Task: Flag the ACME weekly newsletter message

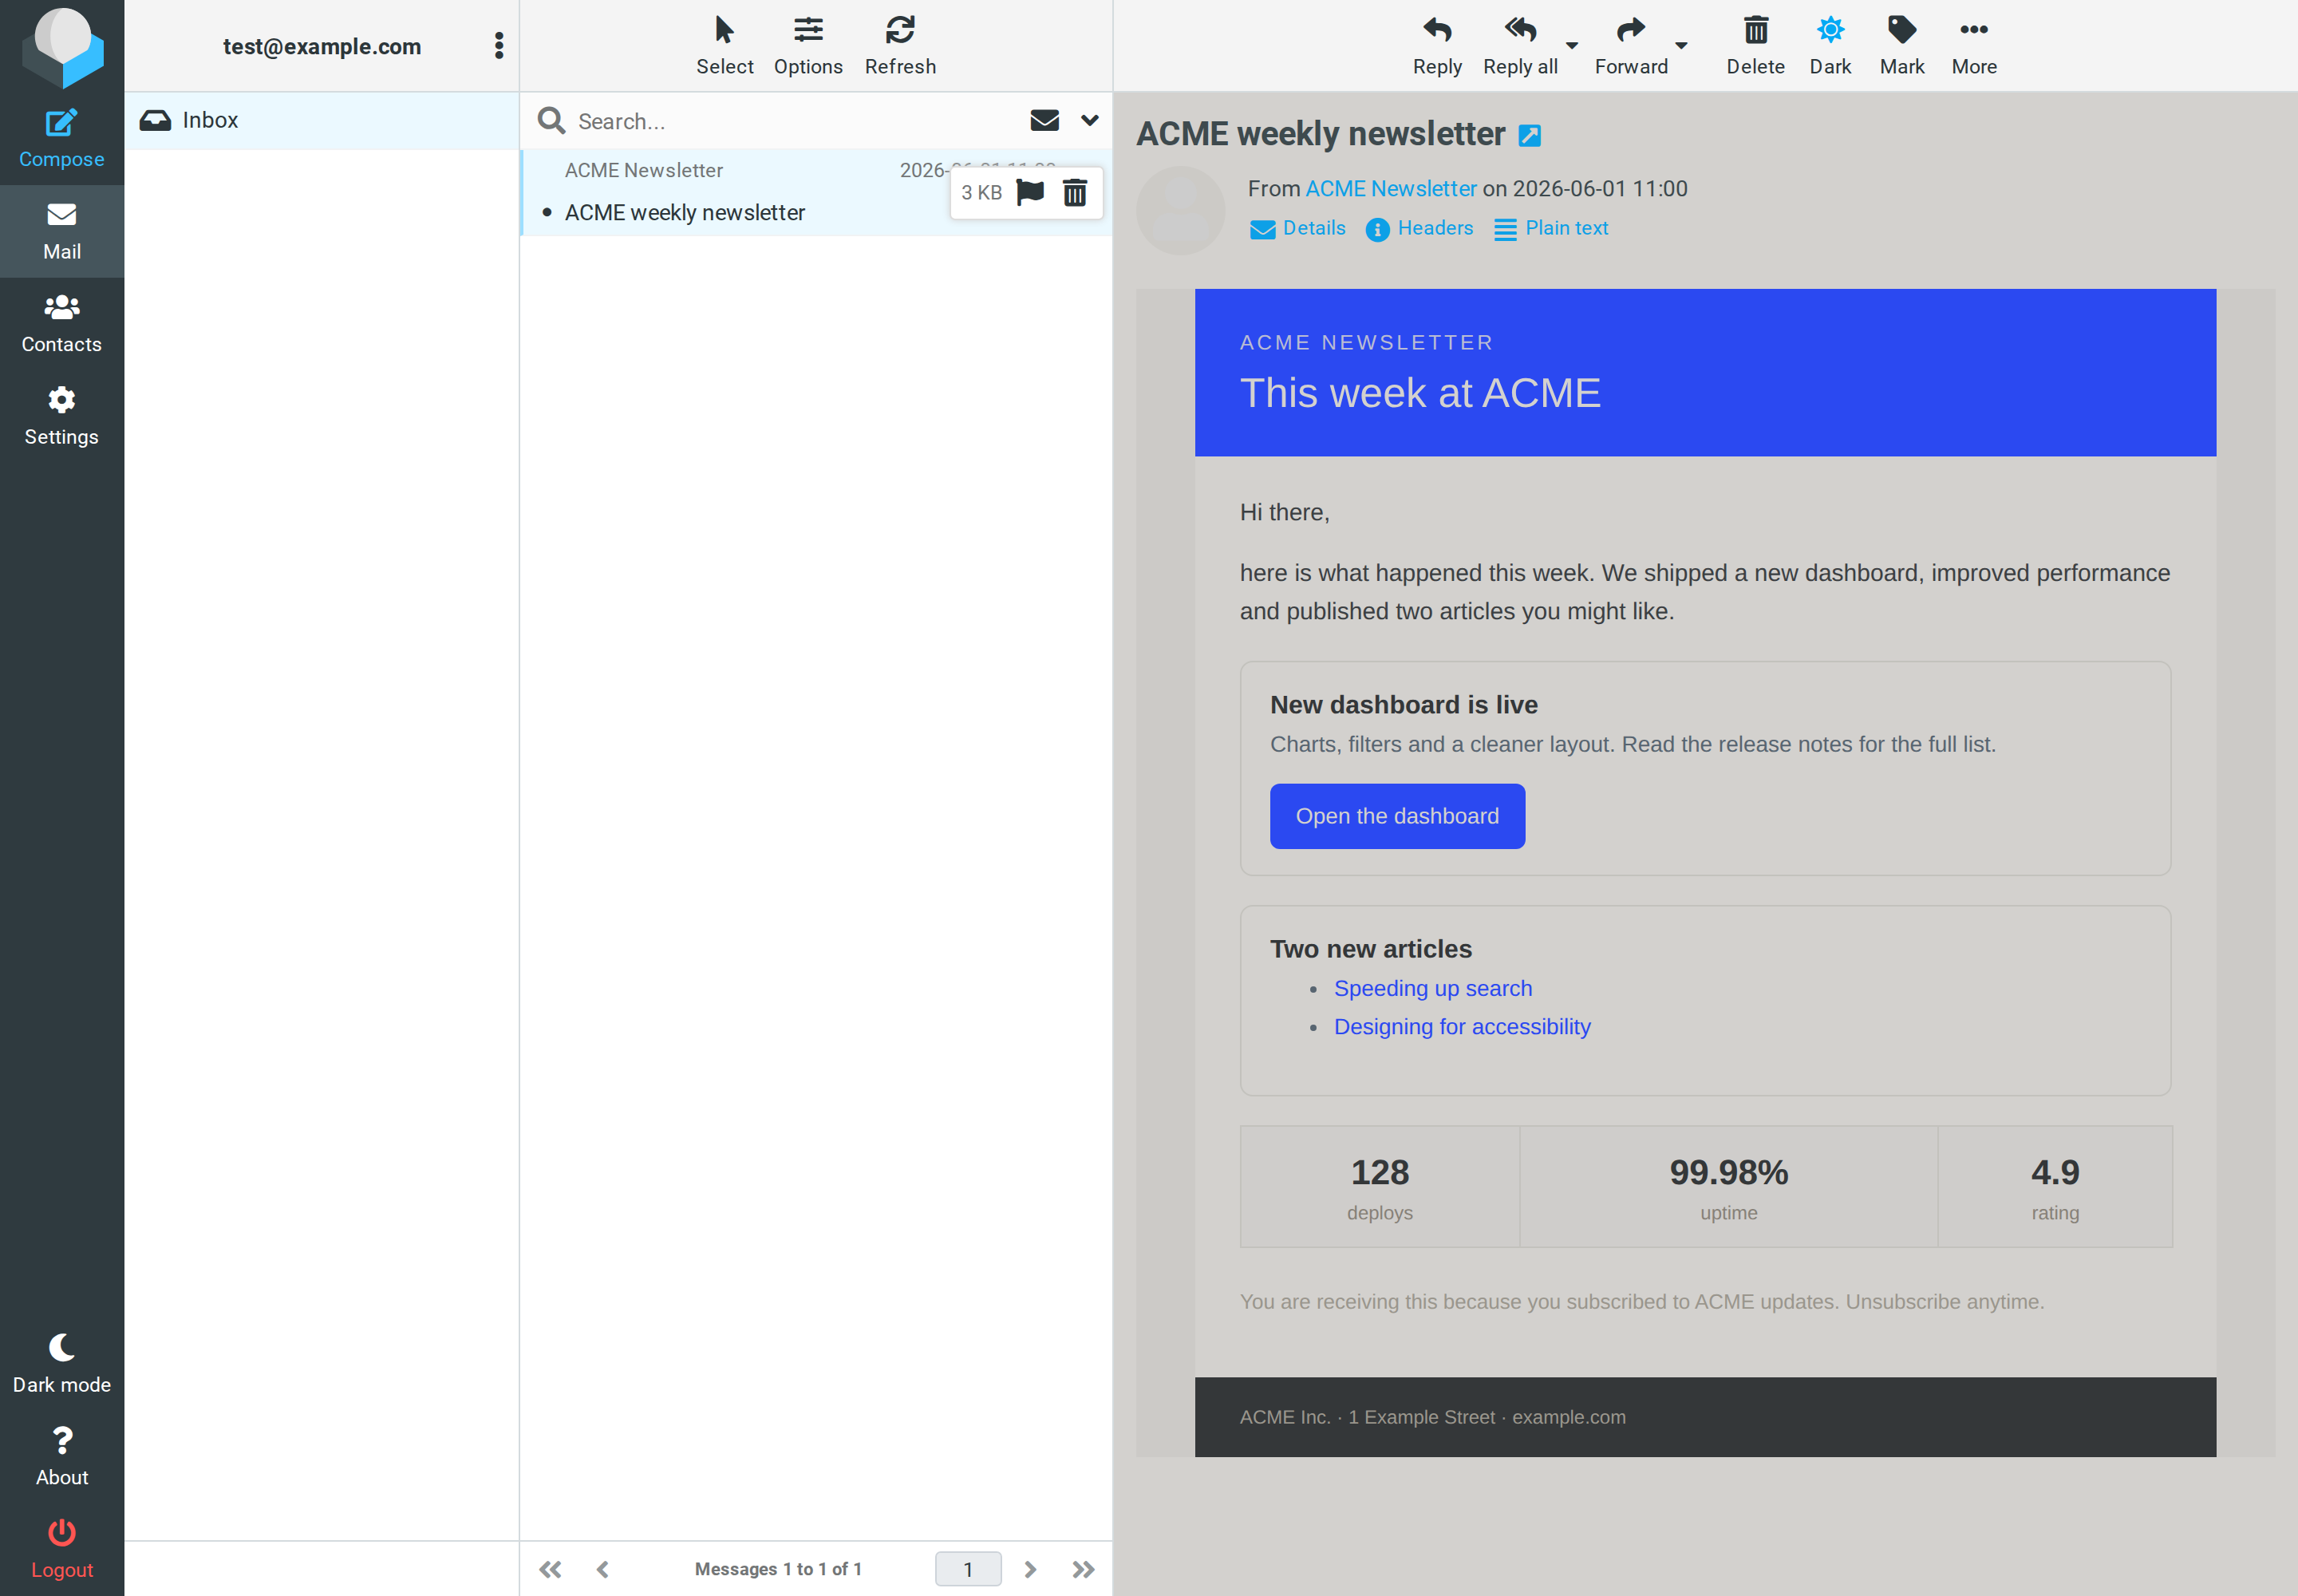Action: tap(1030, 192)
